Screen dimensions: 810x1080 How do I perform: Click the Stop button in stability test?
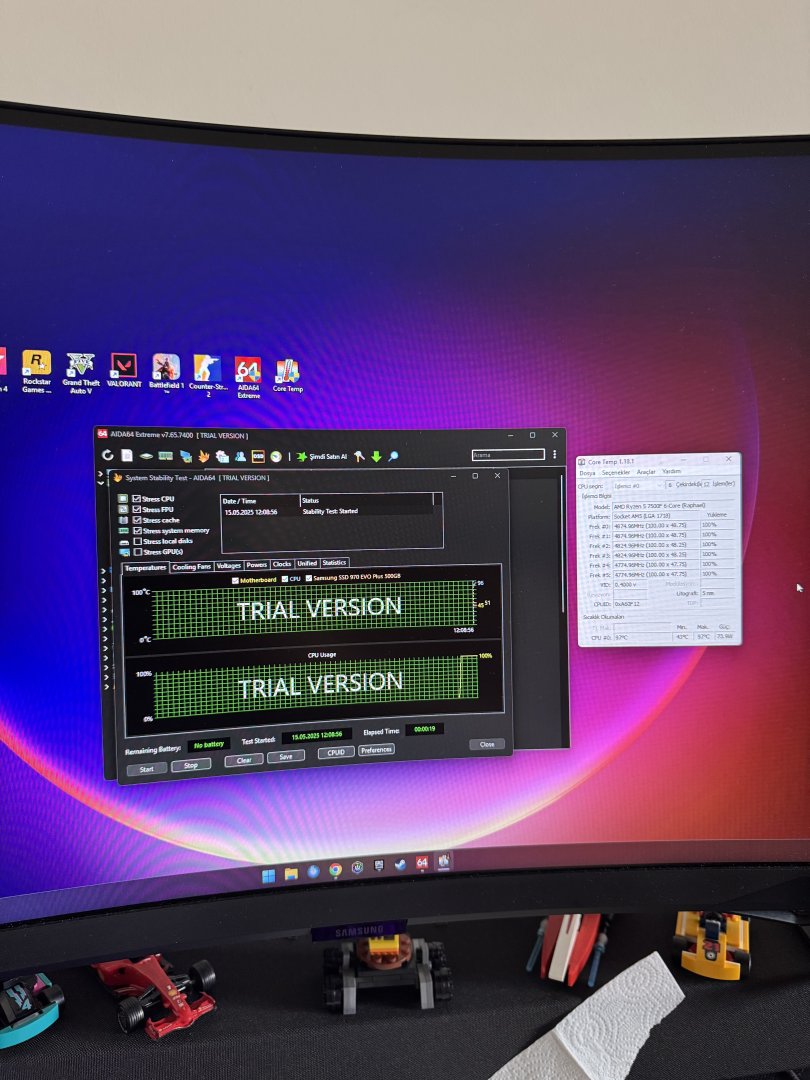pos(191,765)
